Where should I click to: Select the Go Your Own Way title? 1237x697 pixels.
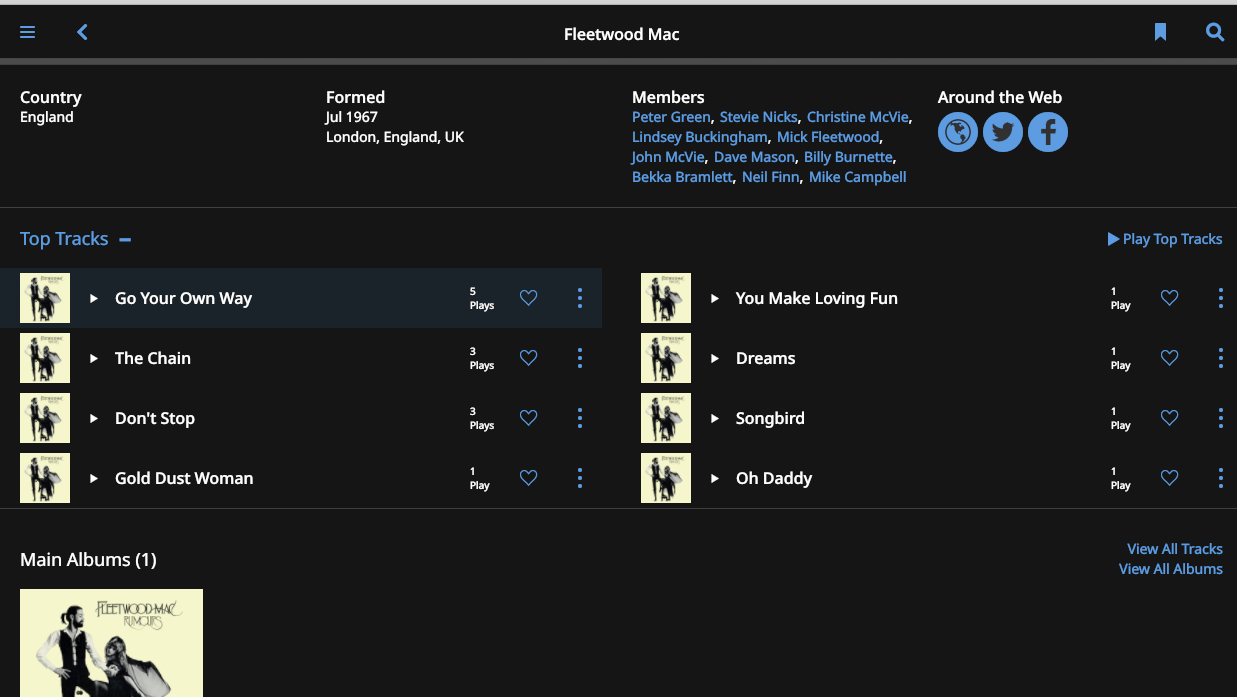(183, 298)
